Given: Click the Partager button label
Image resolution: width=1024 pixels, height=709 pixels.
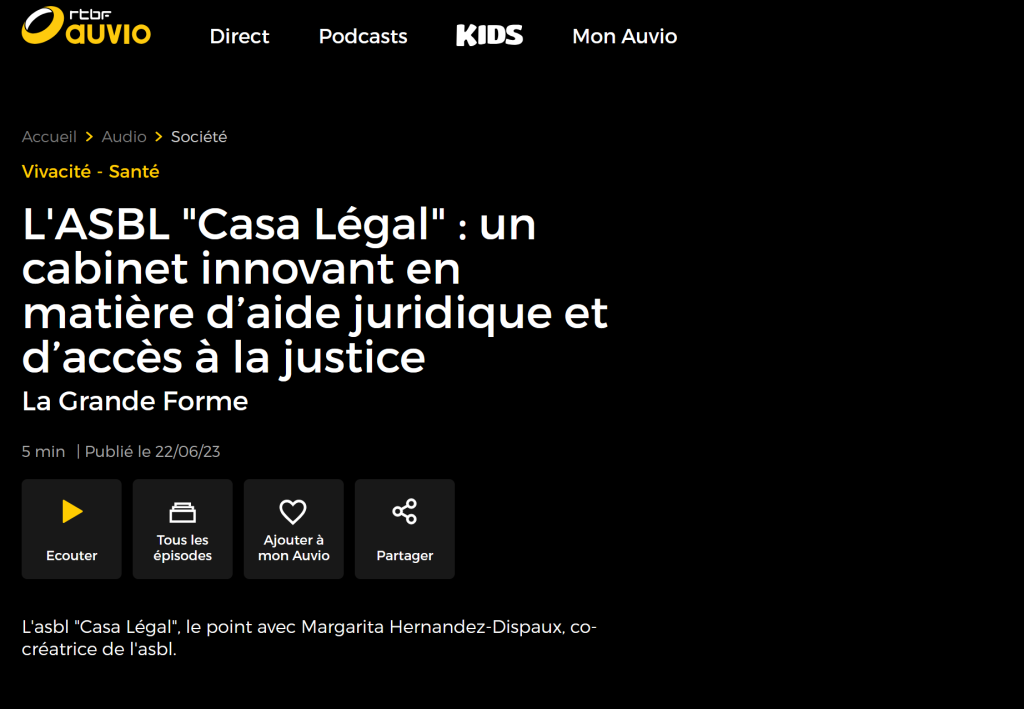Looking at the screenshot, I should coord(405,556).
